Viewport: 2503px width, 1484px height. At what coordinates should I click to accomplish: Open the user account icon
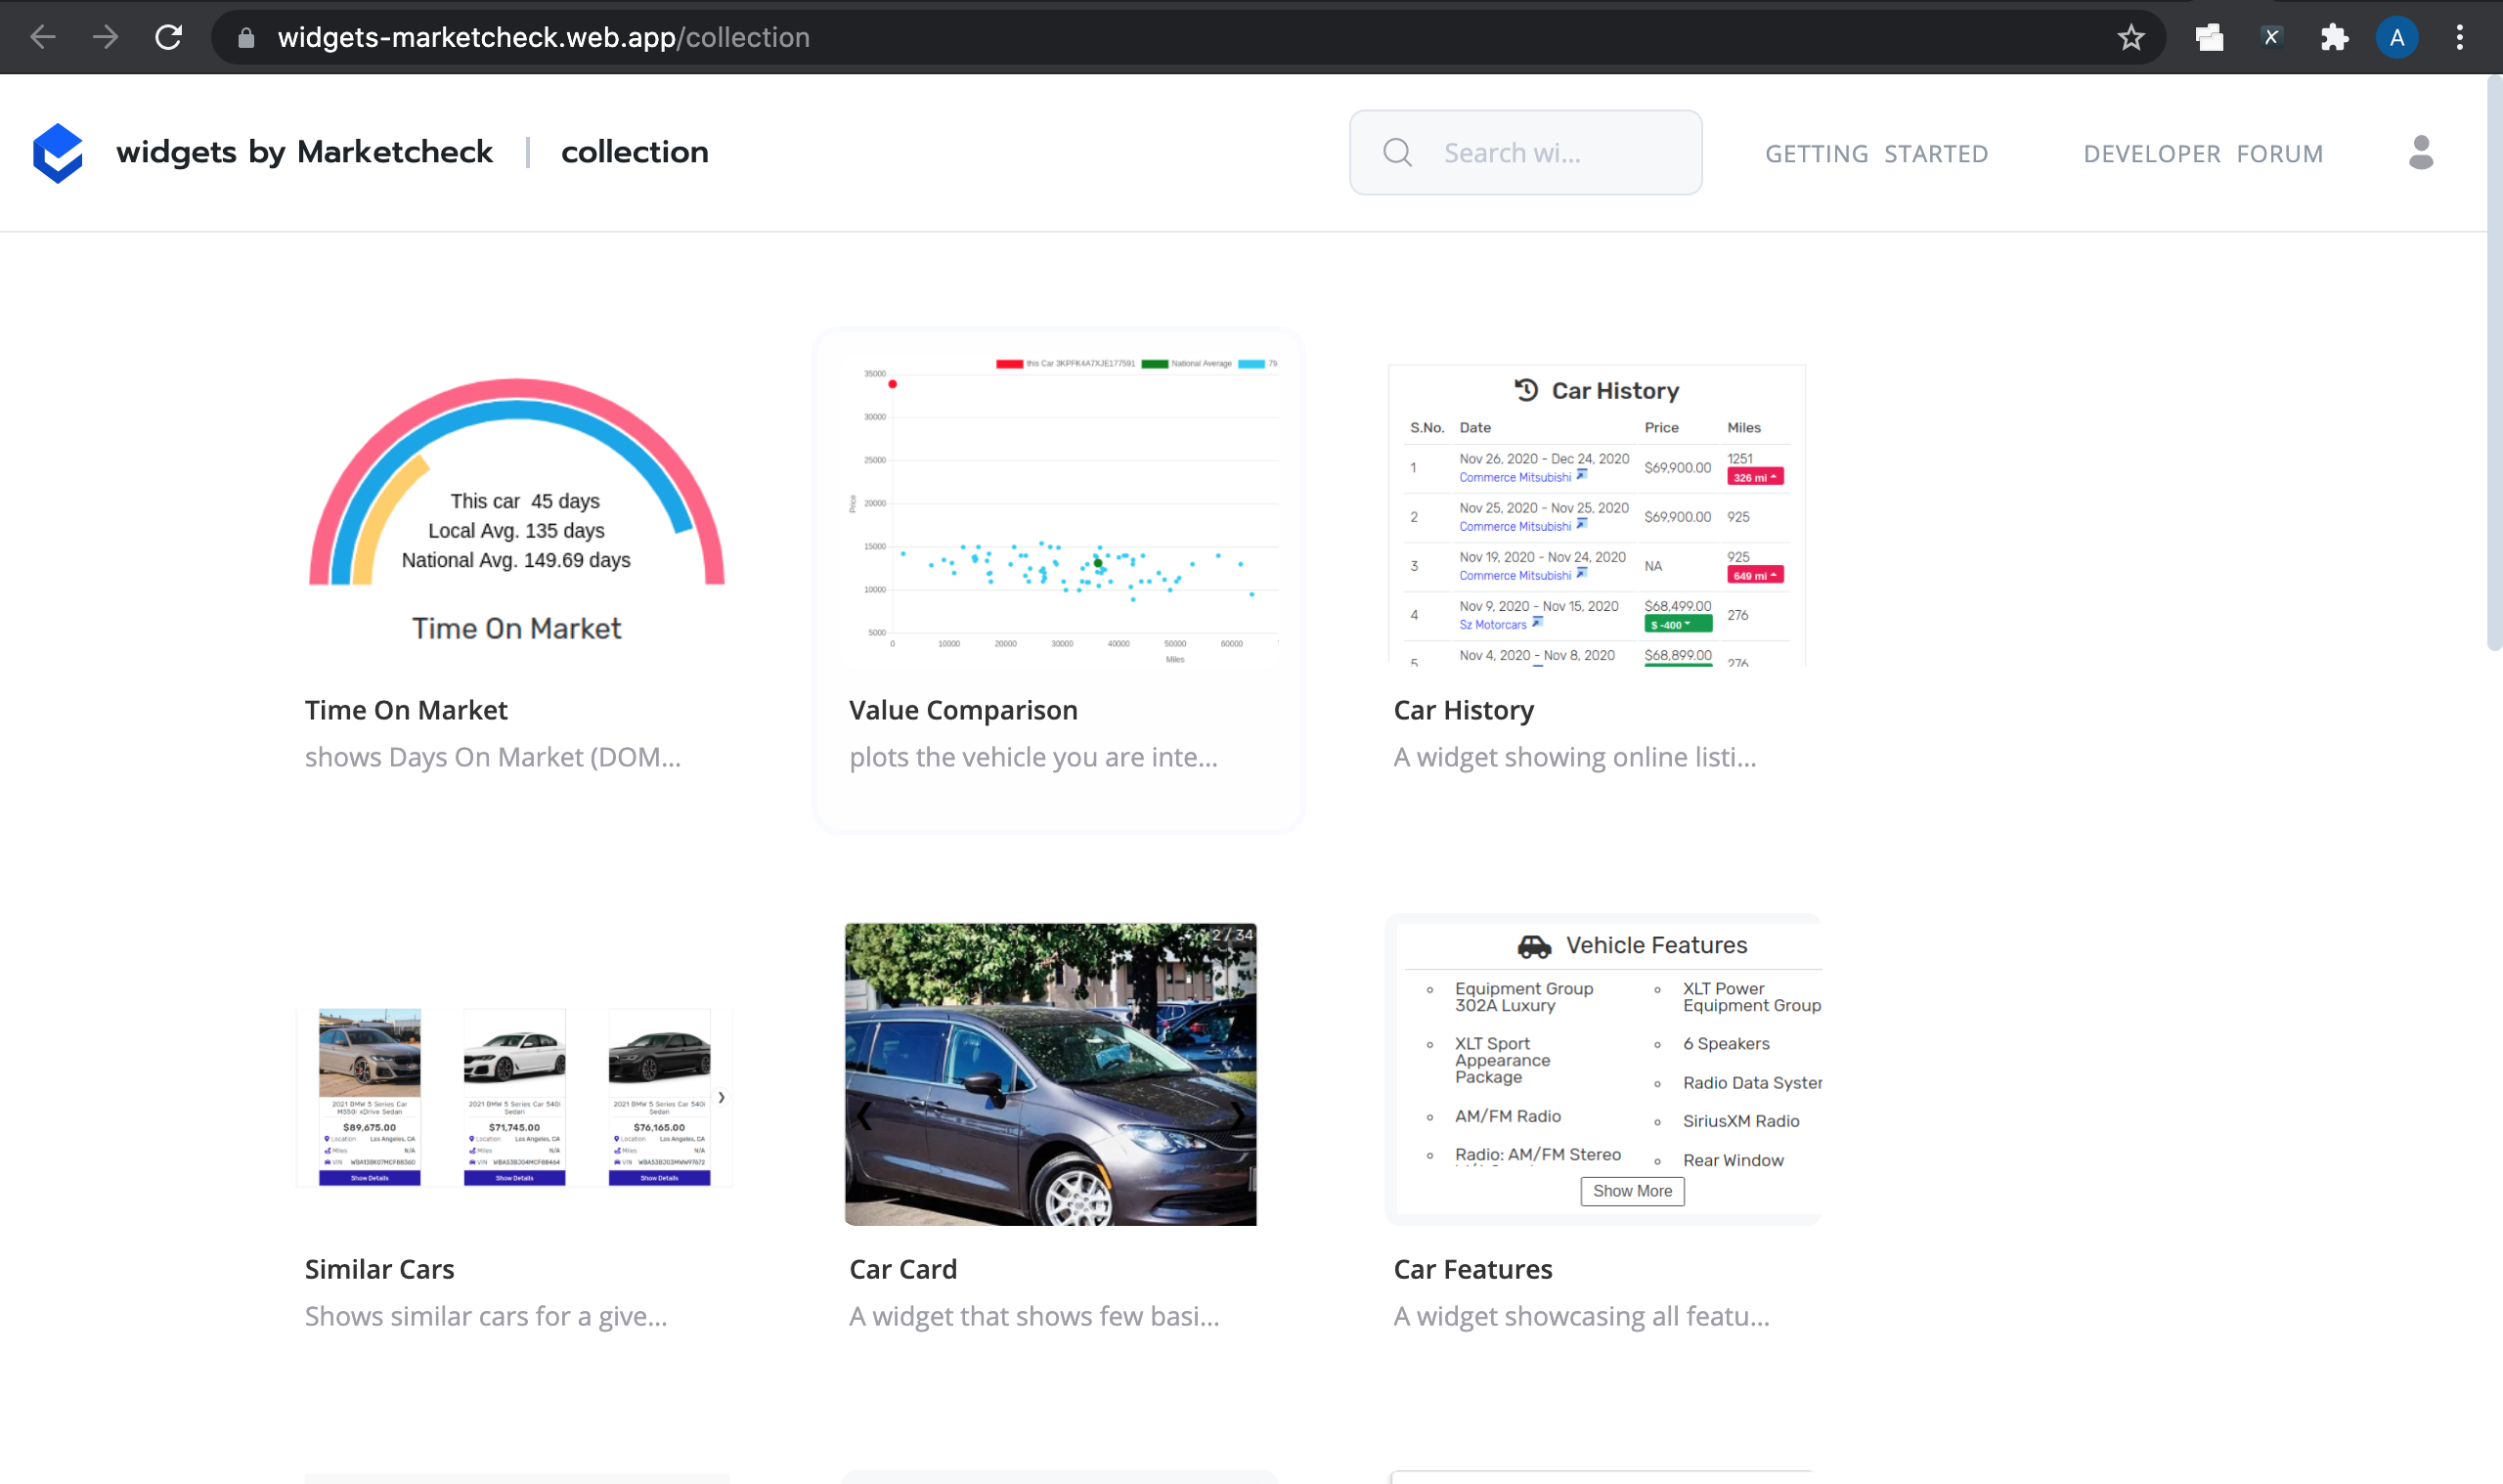click(2420, 152)
